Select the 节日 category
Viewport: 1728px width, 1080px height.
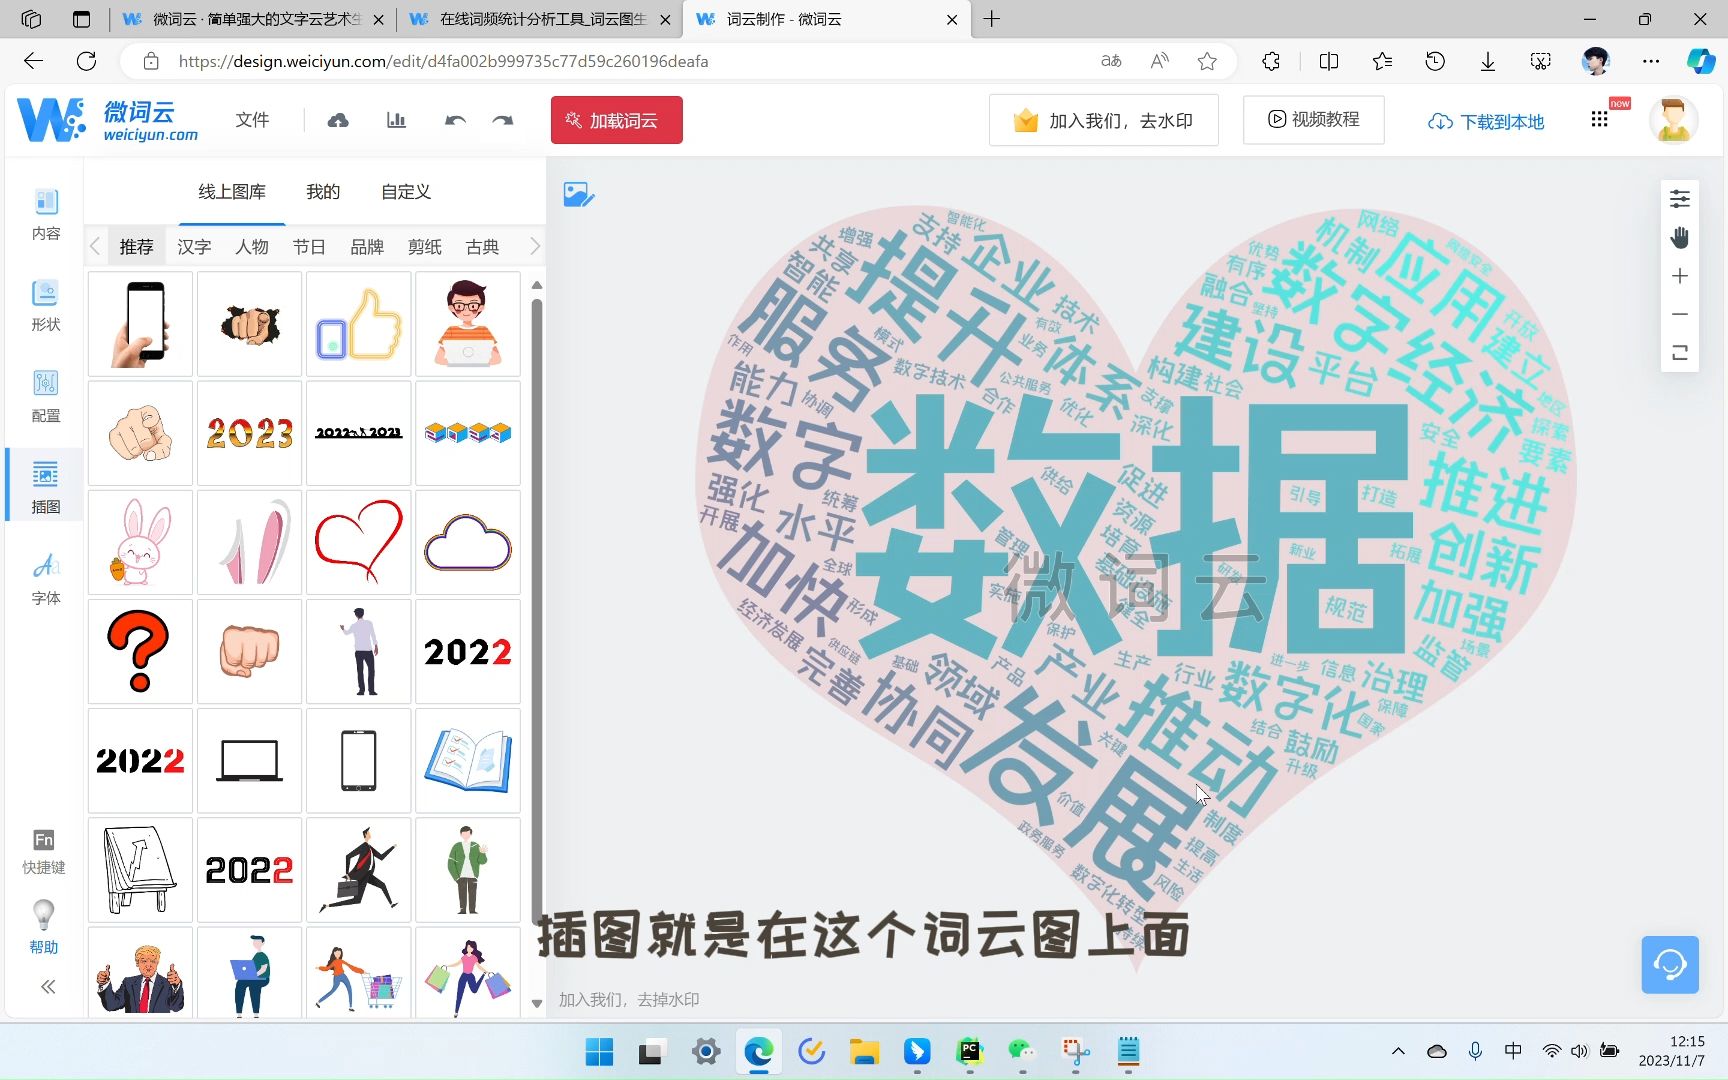coord(309,247)
